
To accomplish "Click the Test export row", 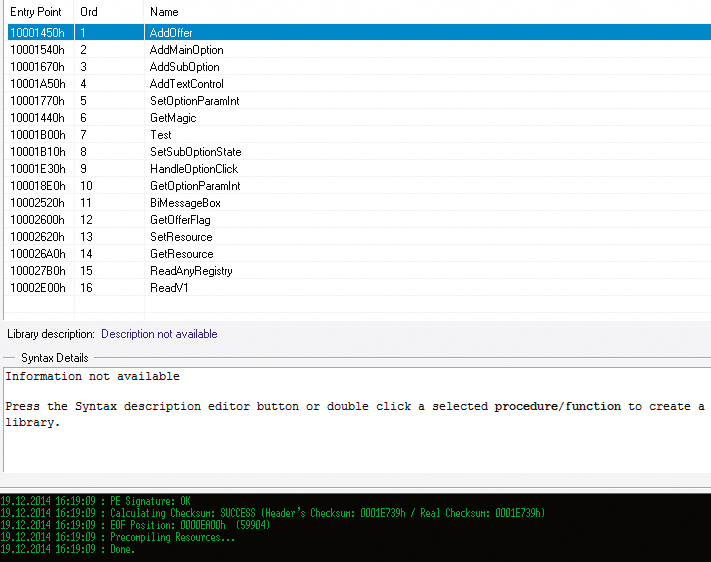I will coord(161,135).
